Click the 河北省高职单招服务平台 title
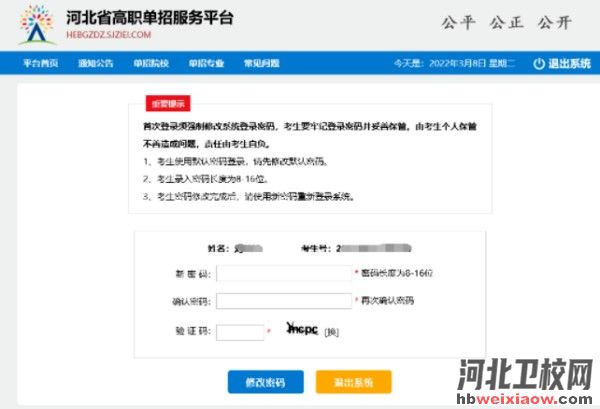The height and width of the screenshot is (409, 600). tap(161, 17)
